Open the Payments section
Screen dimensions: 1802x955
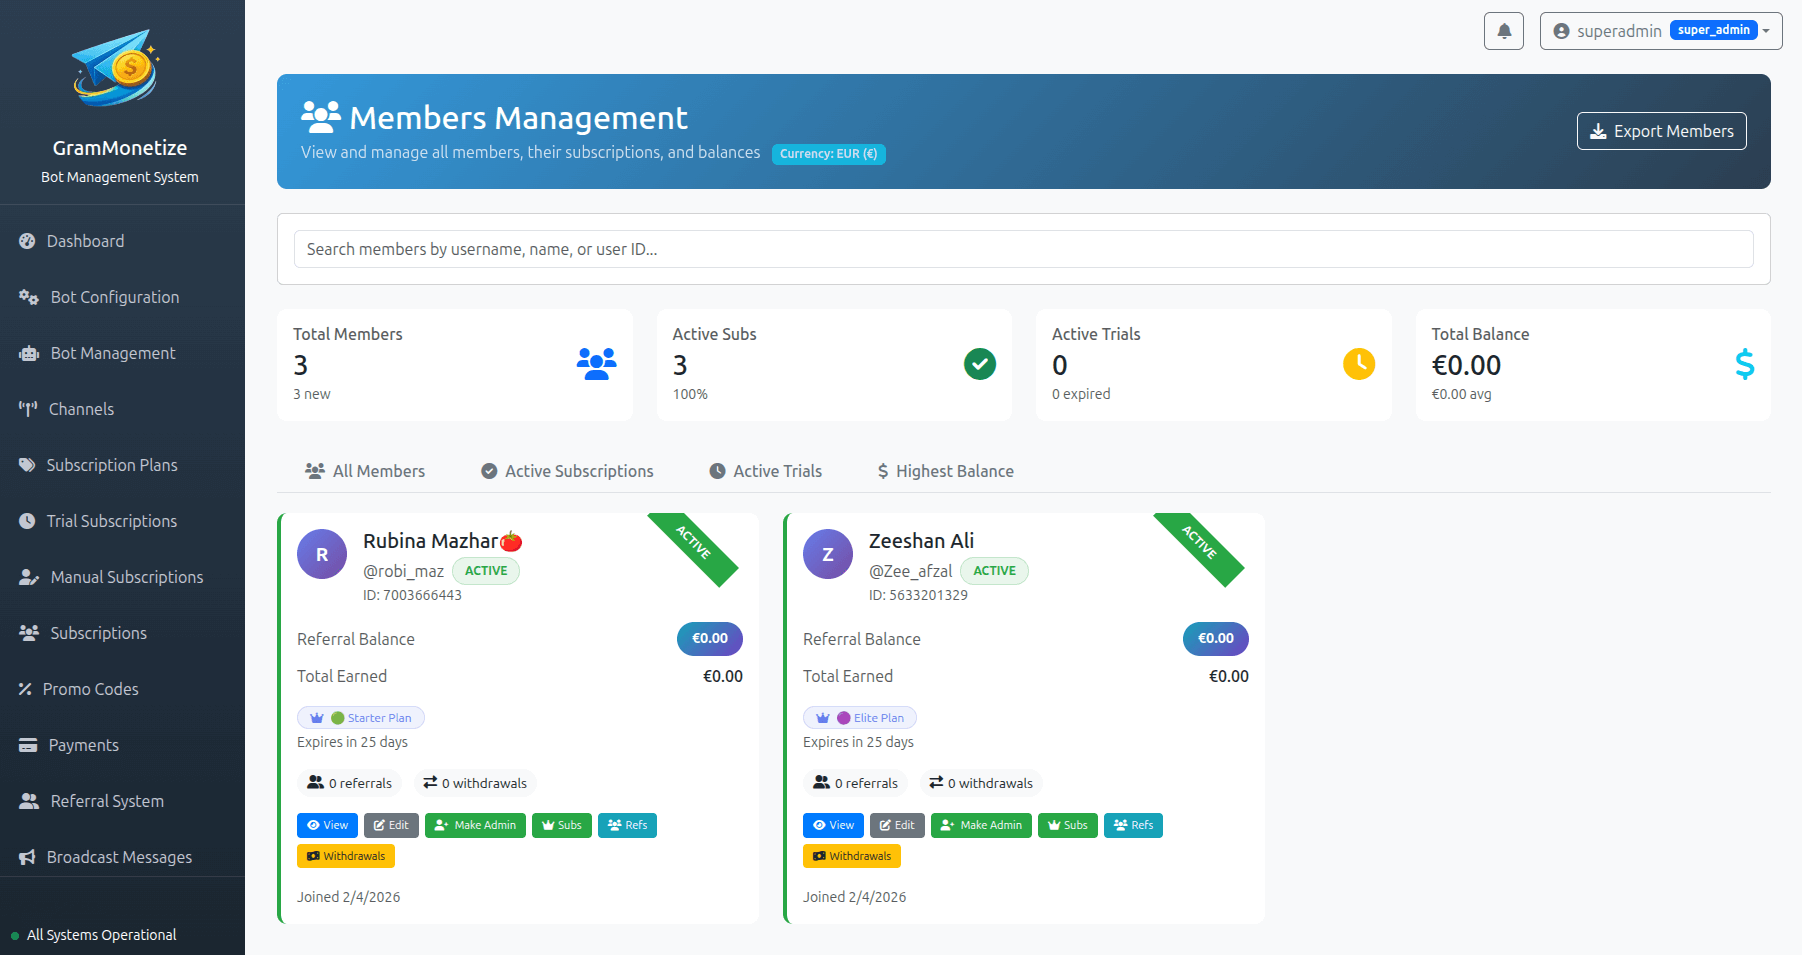pyautogui.click(x=83, y=745)
